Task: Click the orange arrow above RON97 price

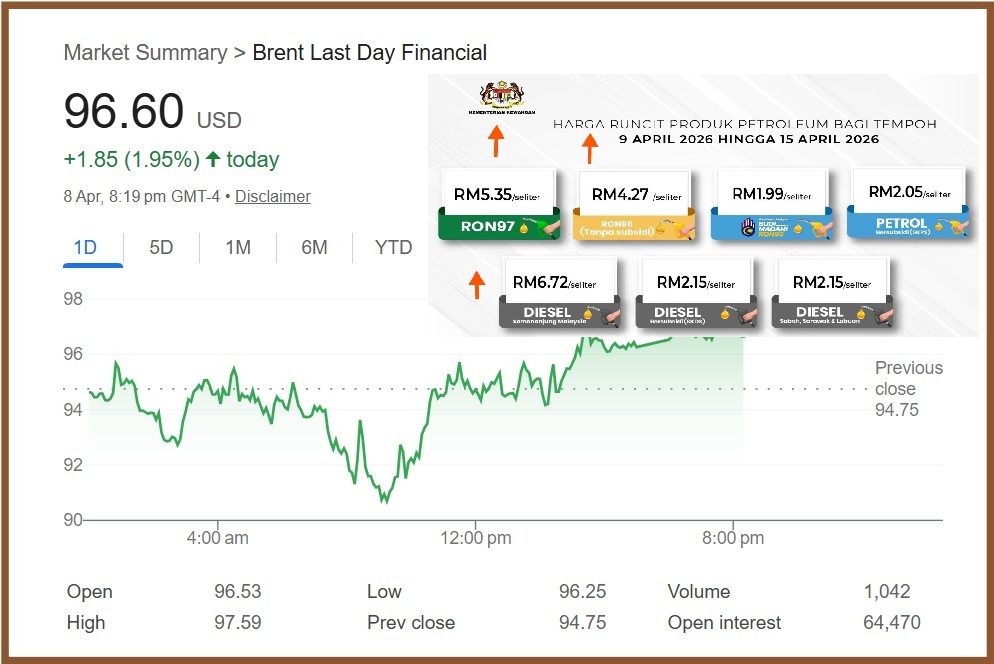Action: (x=495, y=142)
